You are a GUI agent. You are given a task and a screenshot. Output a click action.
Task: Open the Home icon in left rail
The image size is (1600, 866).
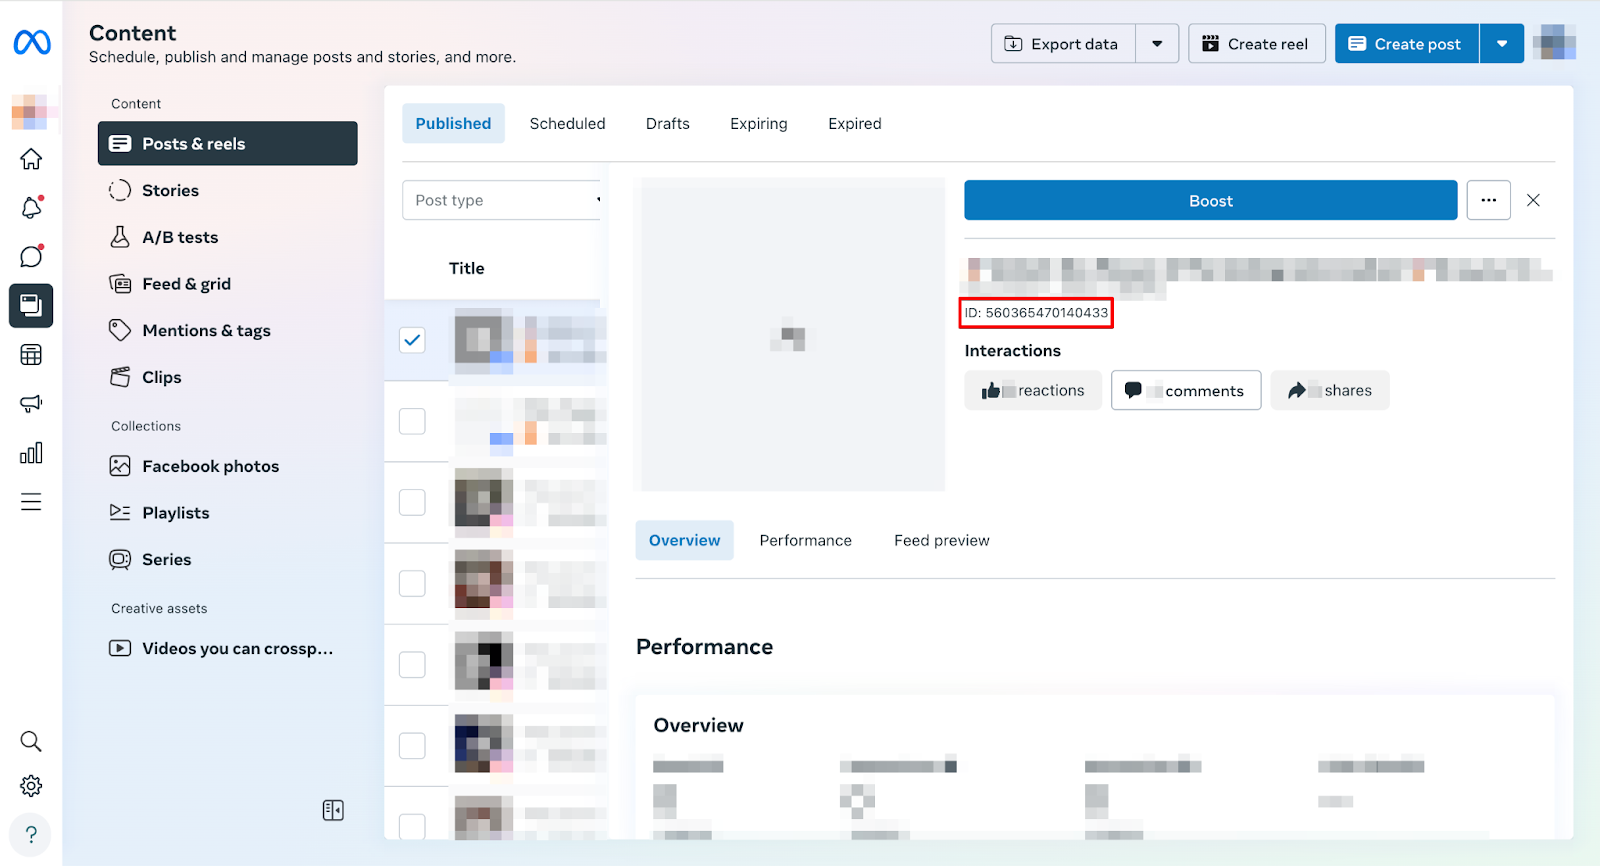coord(31,159)
